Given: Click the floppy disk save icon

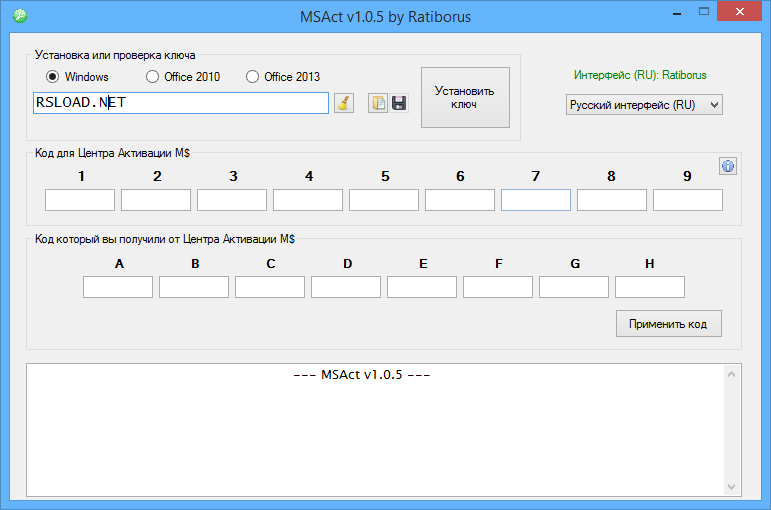Looking at the screenshot, I should [x=399, y=103].
